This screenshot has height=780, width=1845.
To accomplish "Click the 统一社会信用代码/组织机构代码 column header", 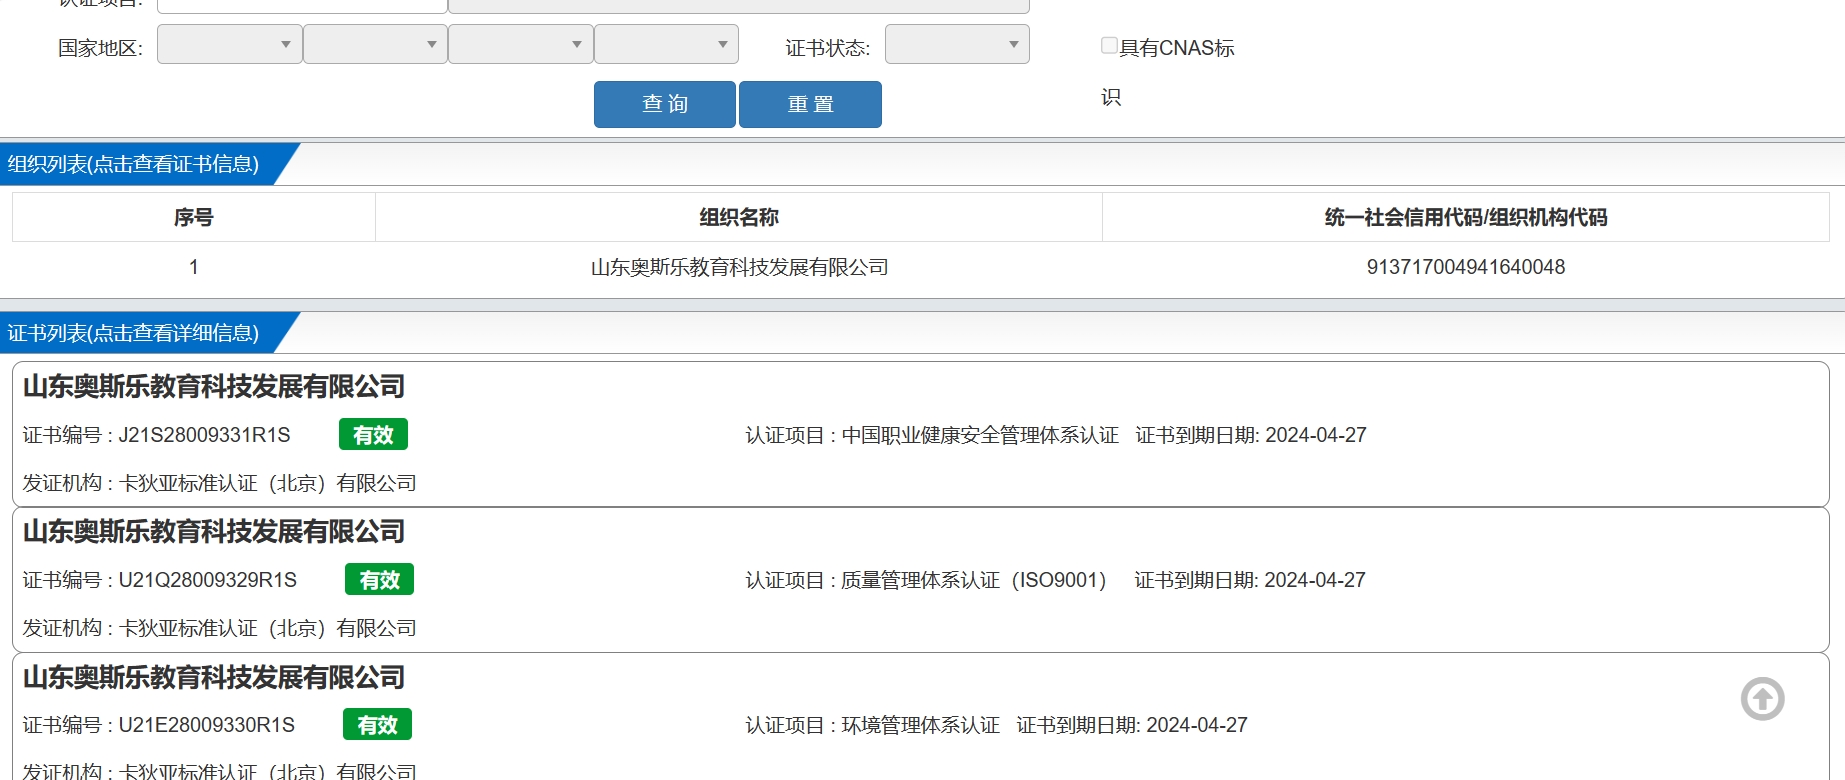I will coord(1466,217).
